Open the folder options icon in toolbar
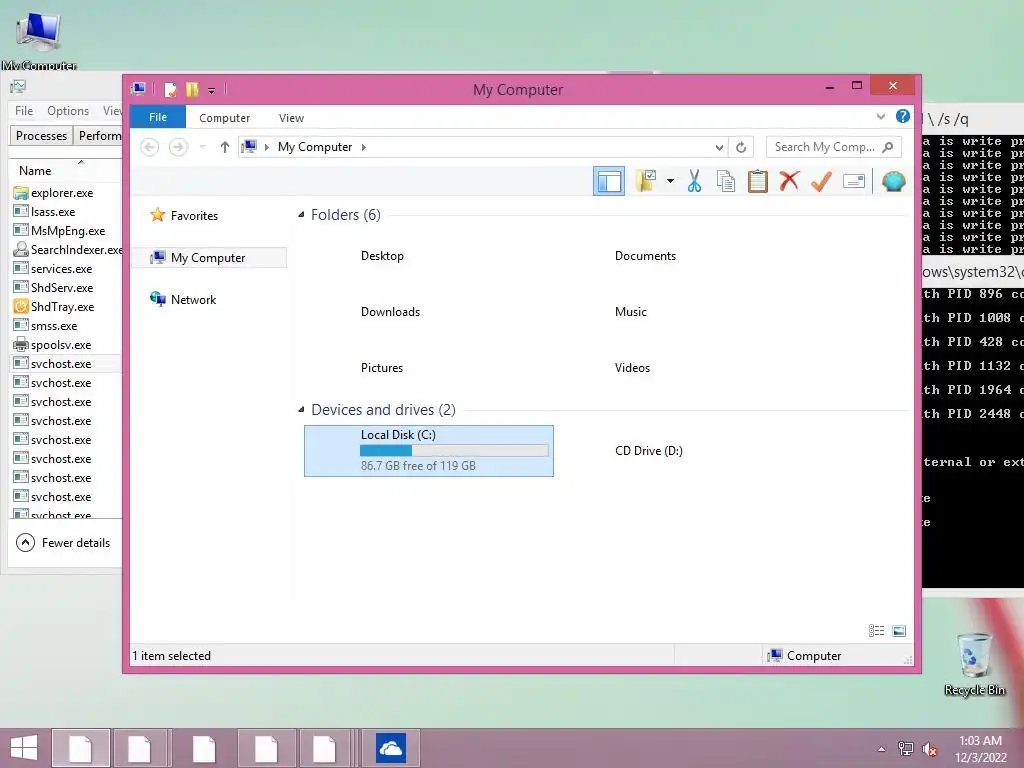 tap(646, 181)
